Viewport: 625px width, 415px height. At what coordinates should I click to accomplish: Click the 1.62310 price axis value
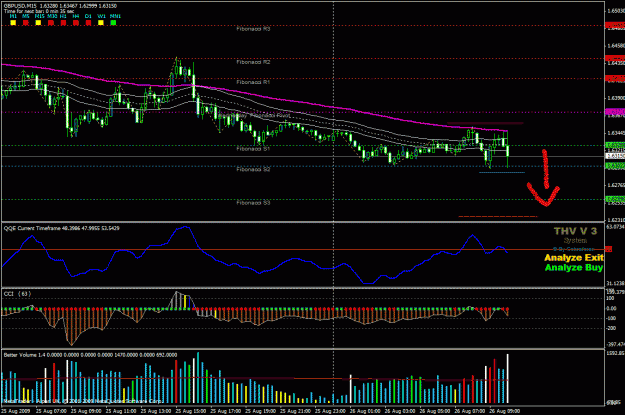tap(616, 220)
